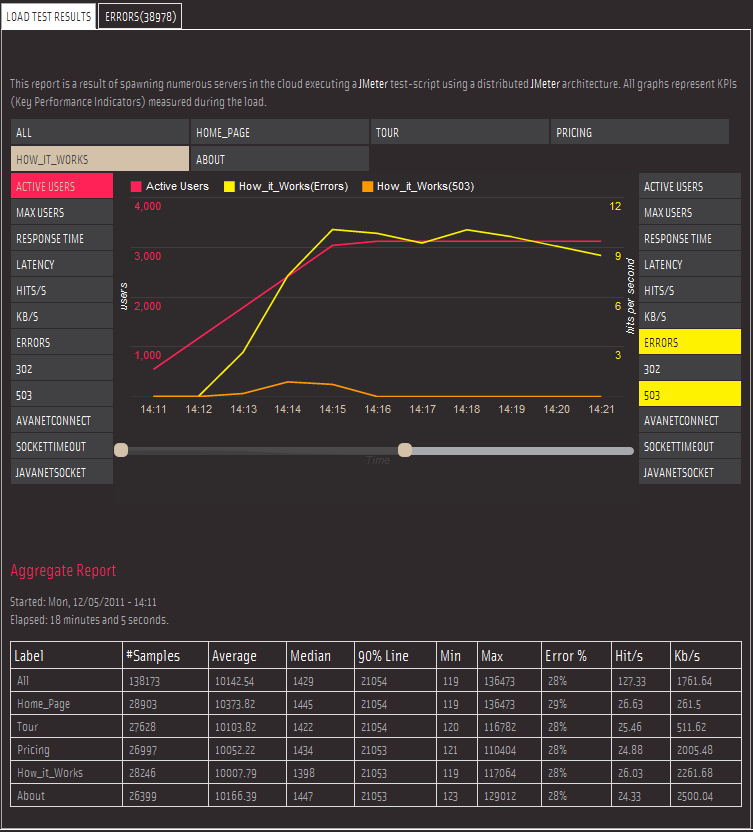Viewport: 753px width, 832px height.
Task: Turn off ERRORS in the right metric list
Action: [x=689, y=342]
